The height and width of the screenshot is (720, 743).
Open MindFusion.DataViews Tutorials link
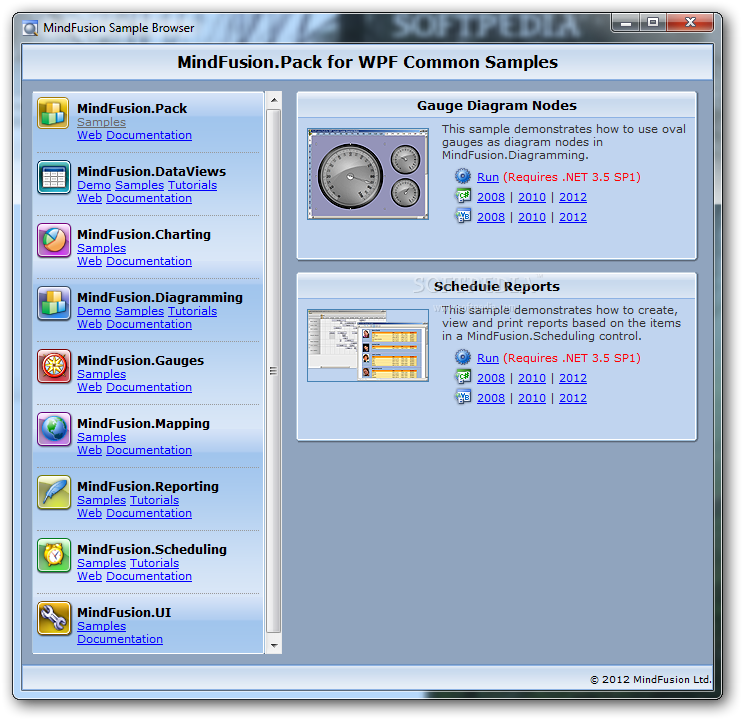192,185
